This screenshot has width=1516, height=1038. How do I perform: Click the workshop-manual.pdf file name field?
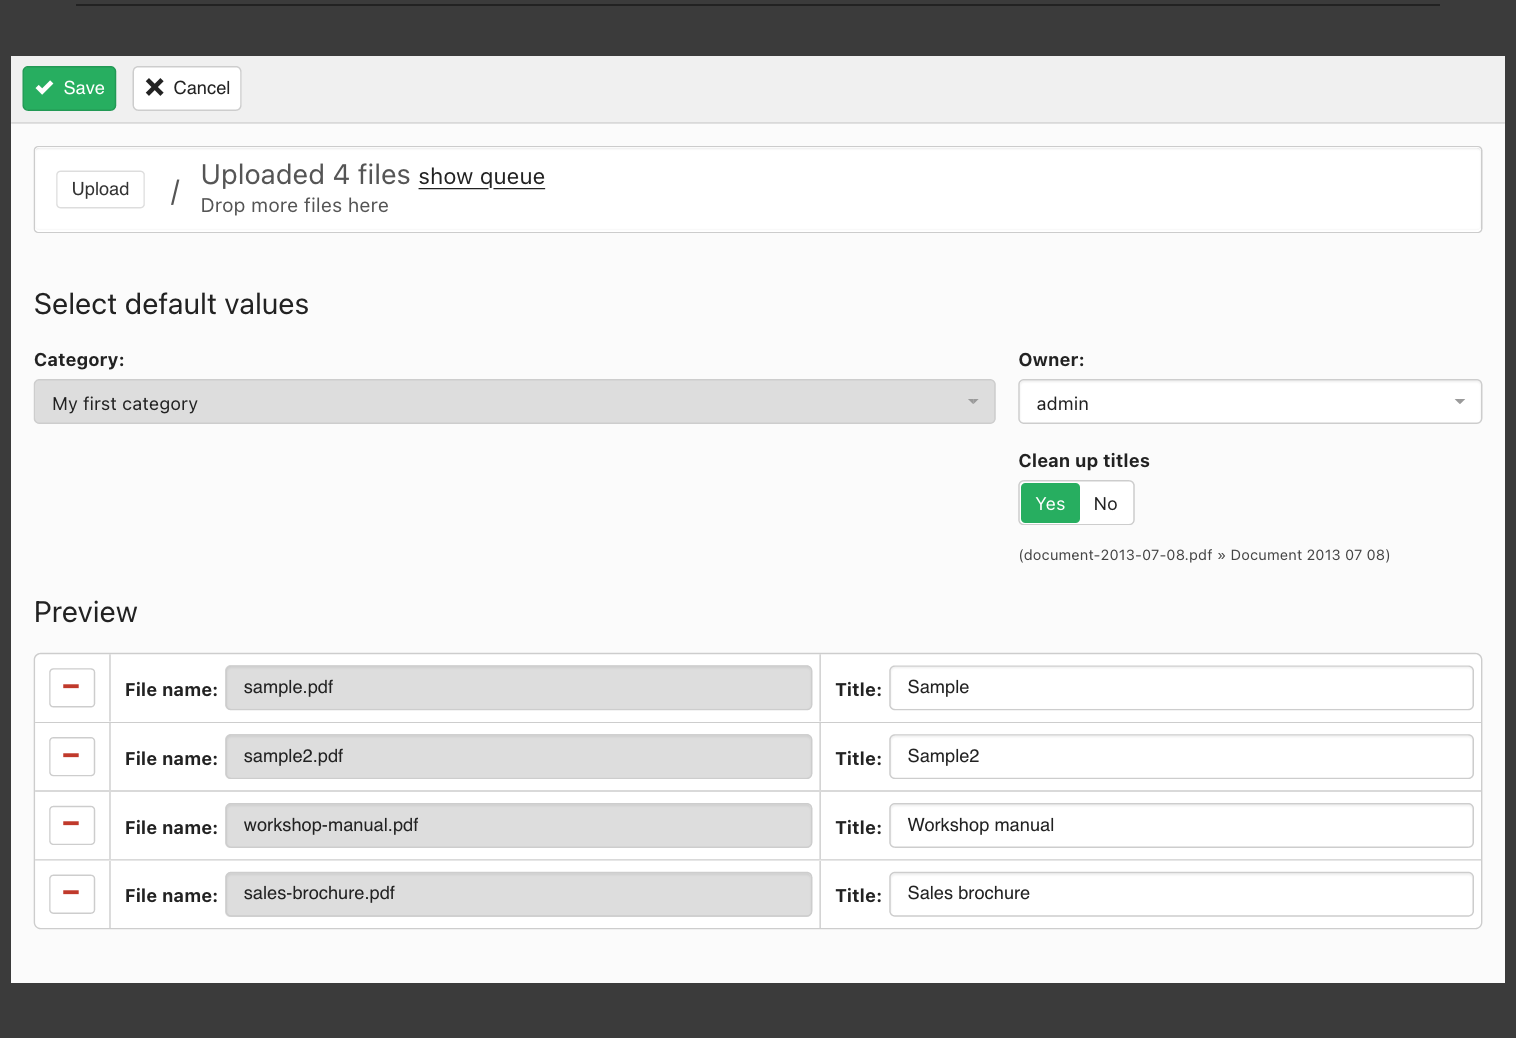click(x=518, y=826)
